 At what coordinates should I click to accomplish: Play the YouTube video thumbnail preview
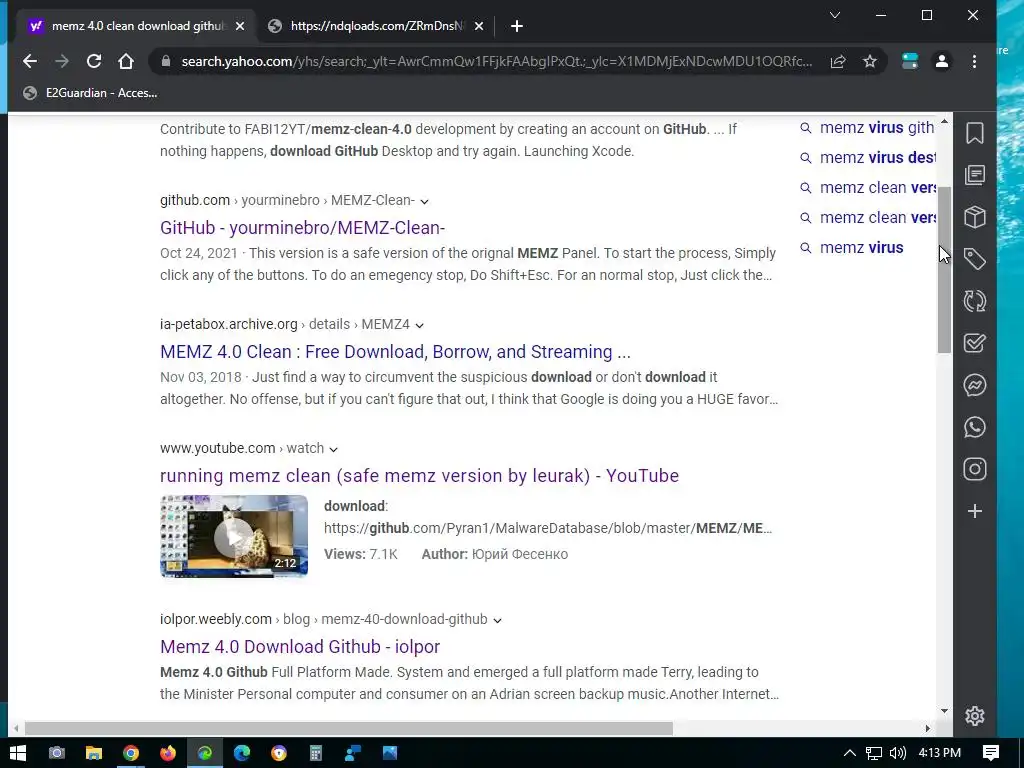click(234, 536)
